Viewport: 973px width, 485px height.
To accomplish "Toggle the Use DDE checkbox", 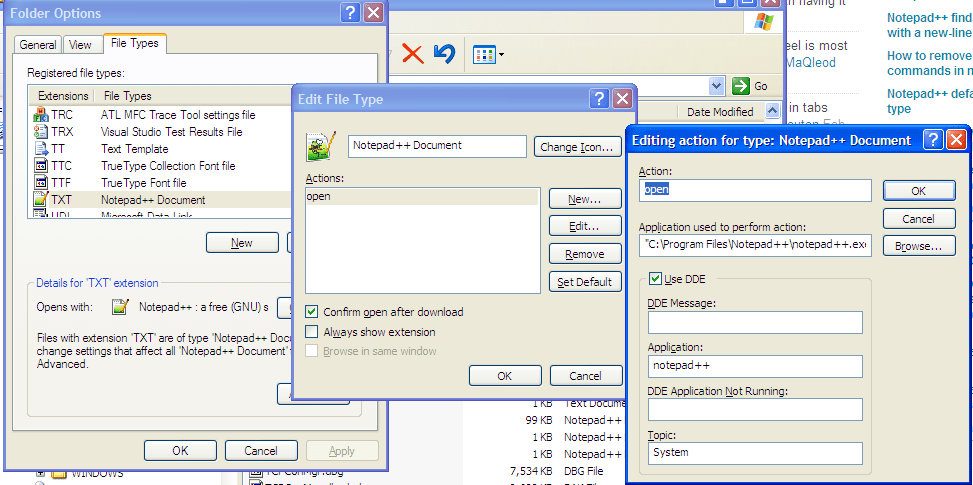I will pyautogui.click(x=655, y=278).
